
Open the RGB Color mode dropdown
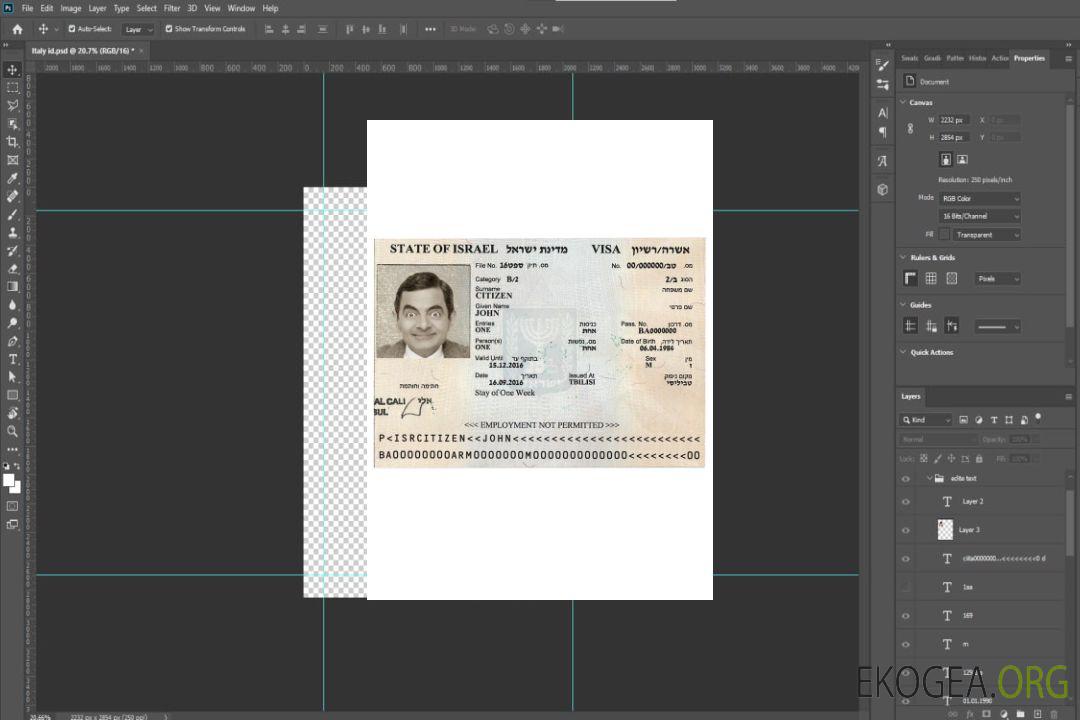pos(979,198)
